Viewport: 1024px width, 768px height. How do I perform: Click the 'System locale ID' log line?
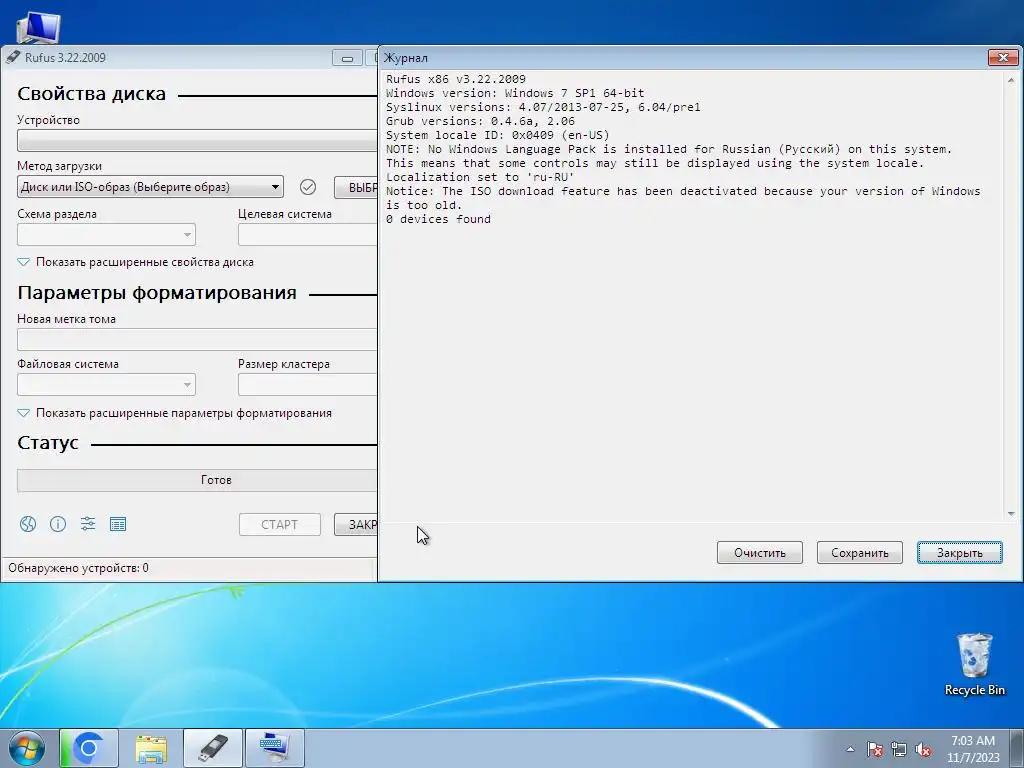coord(498,135)
